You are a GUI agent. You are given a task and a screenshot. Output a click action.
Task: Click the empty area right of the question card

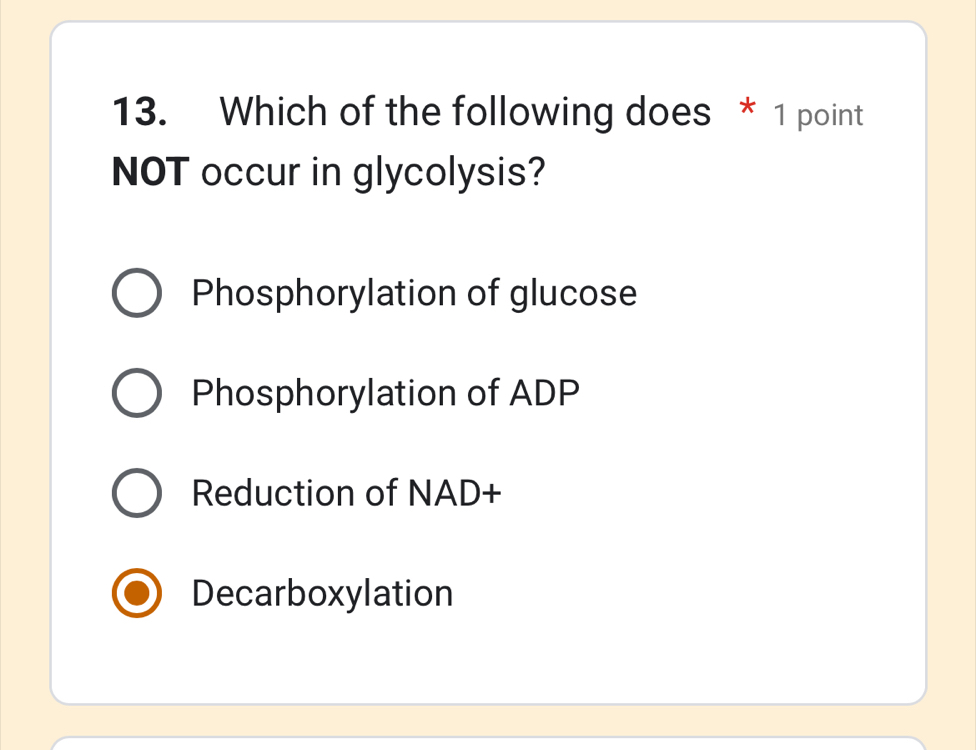(952, 375)
